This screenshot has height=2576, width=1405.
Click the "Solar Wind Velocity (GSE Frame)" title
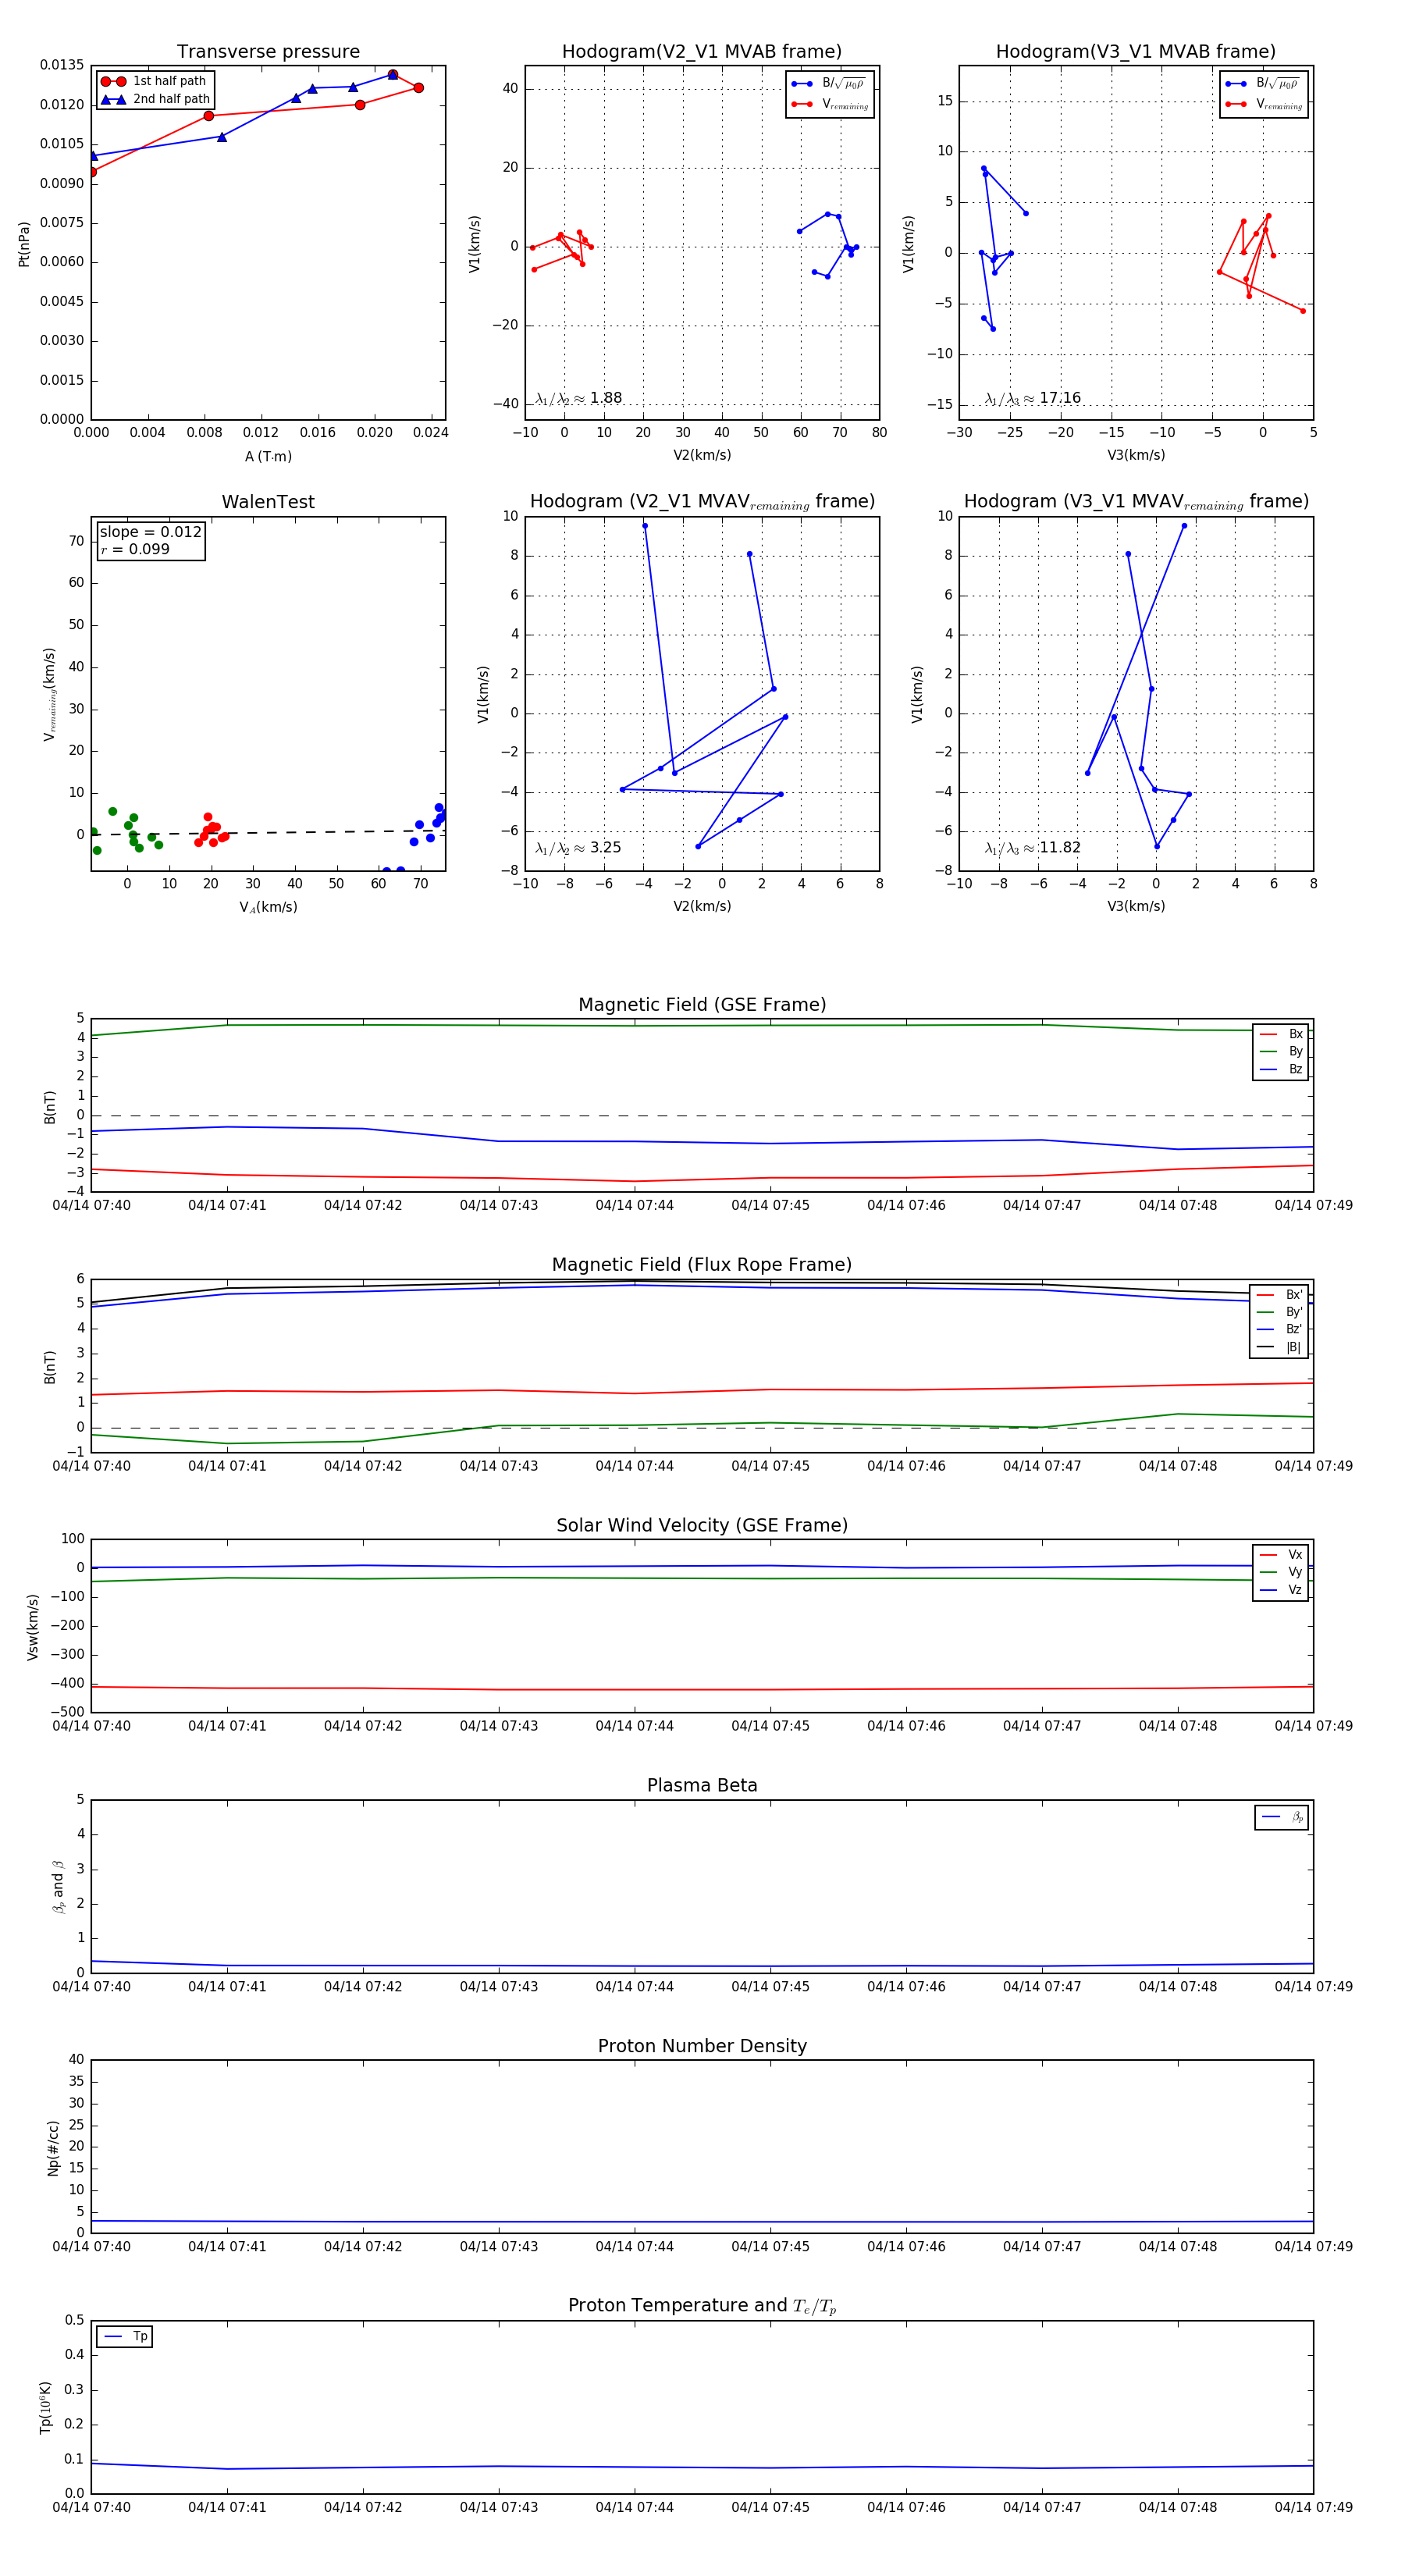tap(702, 1525)
